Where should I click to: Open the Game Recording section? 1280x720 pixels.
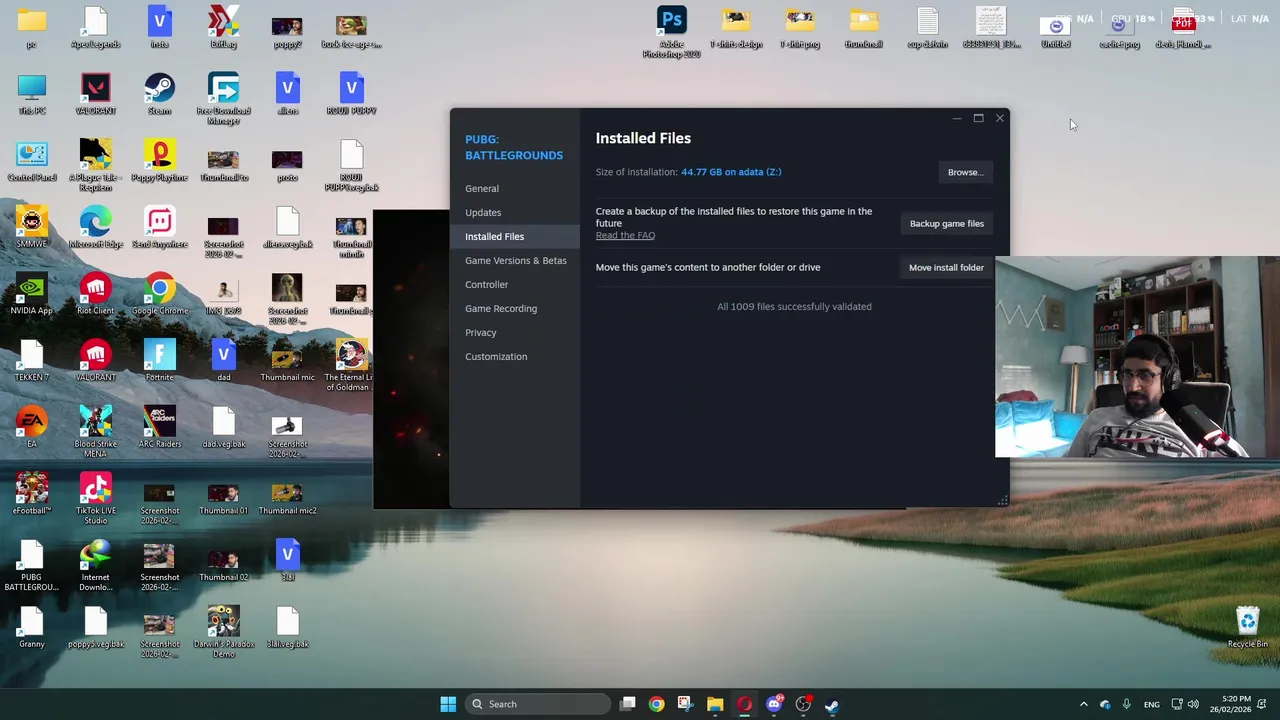coord(500,308)
